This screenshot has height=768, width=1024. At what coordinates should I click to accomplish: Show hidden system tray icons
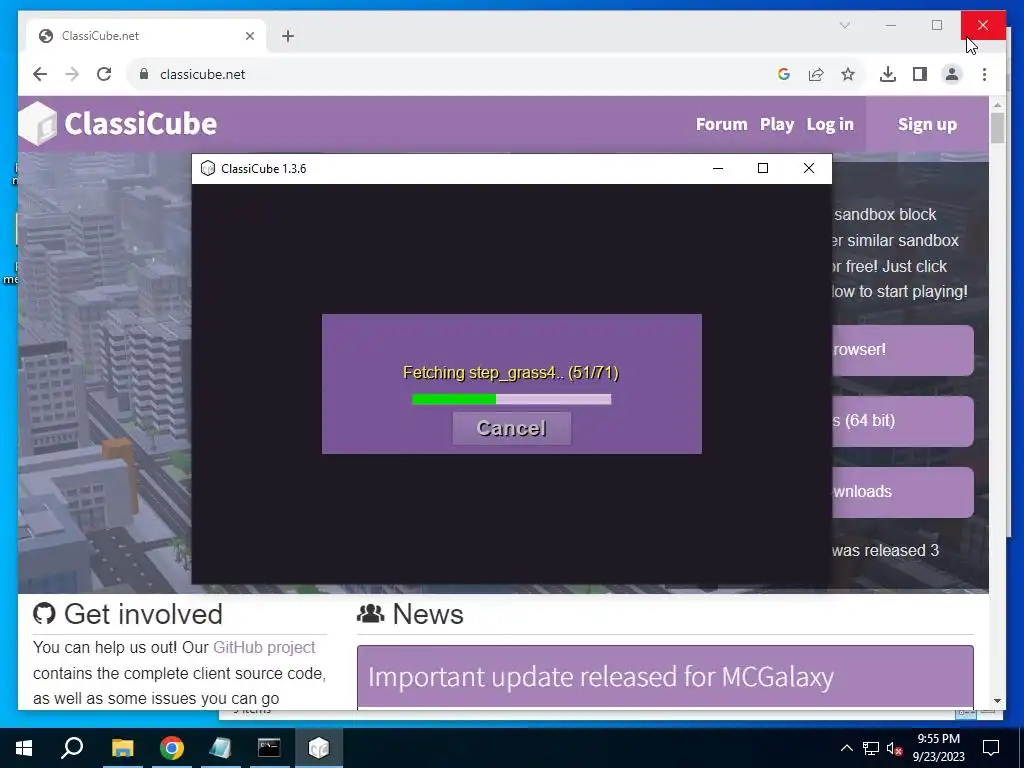(x=846, y=748)
